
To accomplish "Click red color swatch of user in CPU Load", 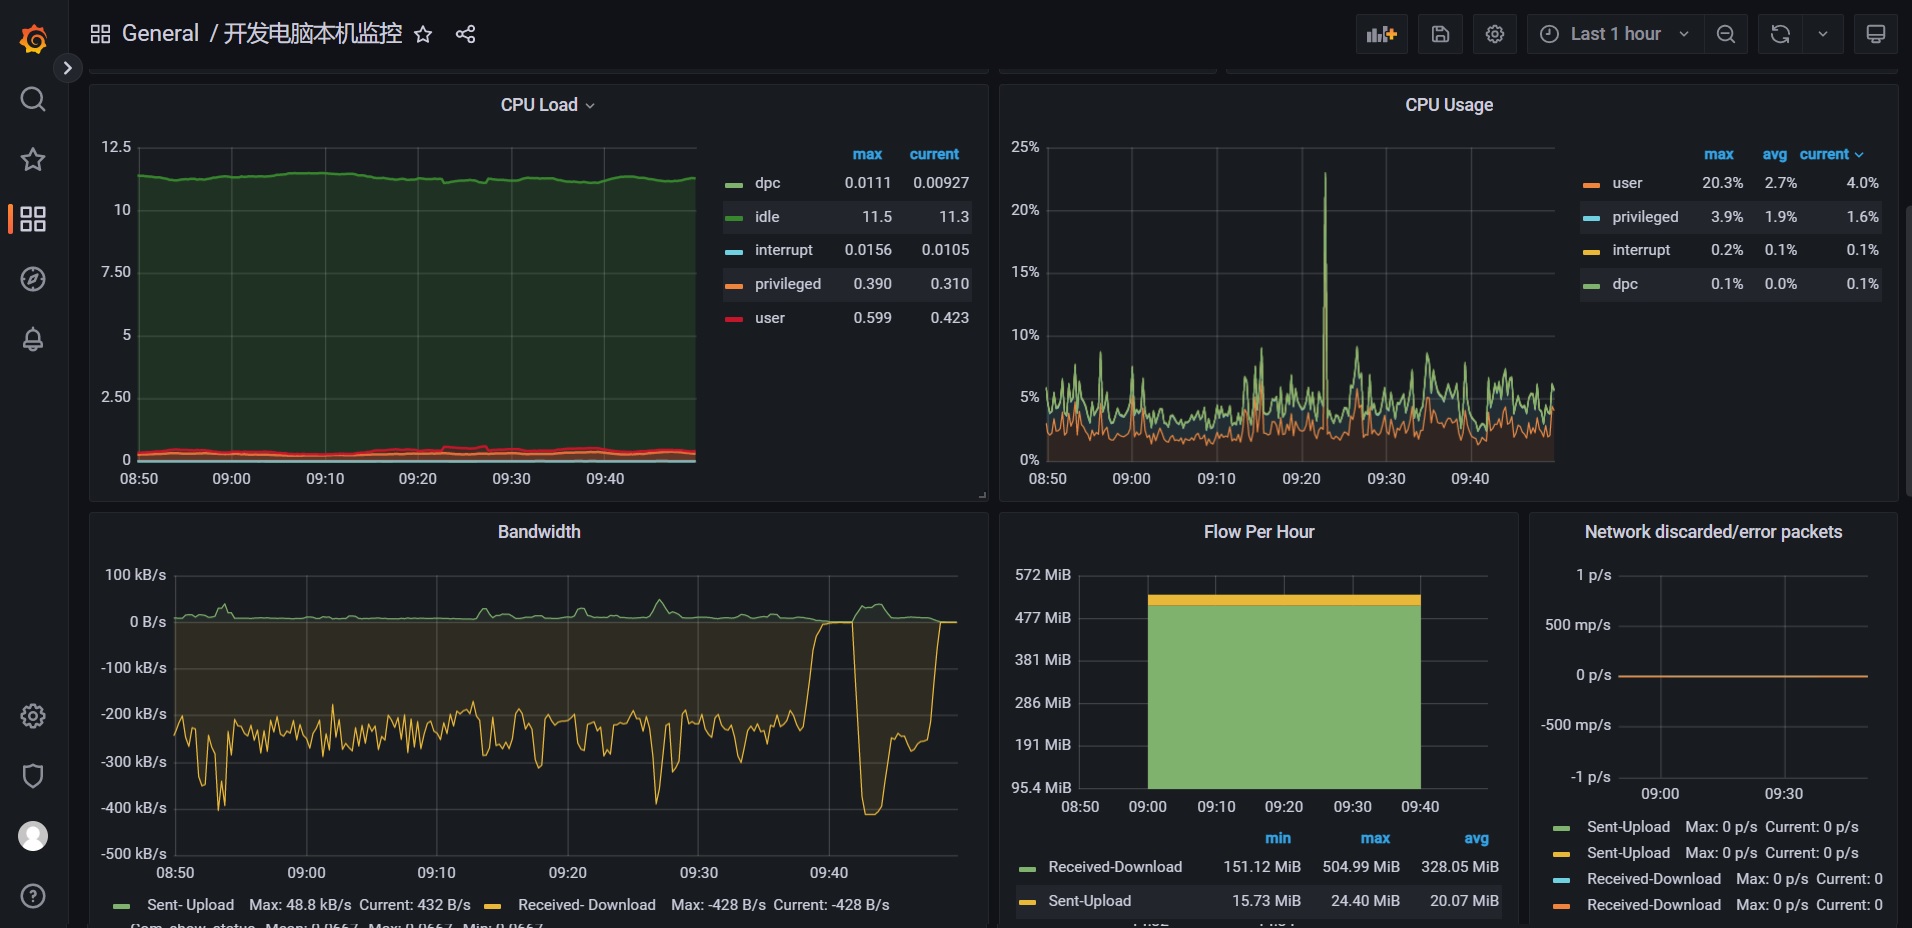I will point(734,319).
